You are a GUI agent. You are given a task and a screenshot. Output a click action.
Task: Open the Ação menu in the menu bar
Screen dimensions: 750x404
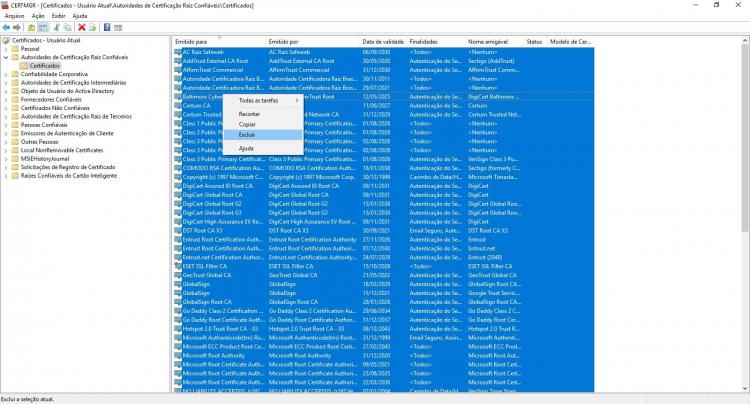coord(38,16)
